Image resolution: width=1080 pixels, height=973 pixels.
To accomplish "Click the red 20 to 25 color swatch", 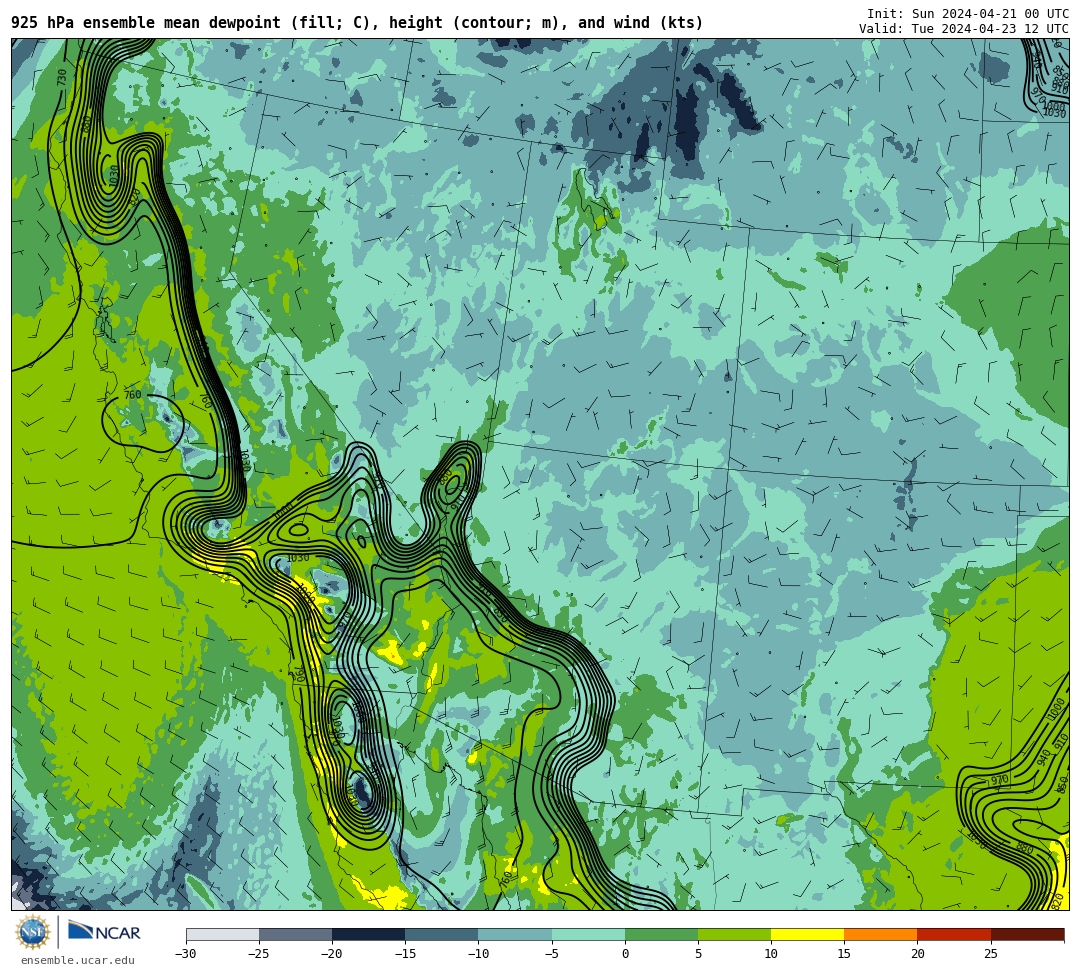I will (x=954, y=934).
